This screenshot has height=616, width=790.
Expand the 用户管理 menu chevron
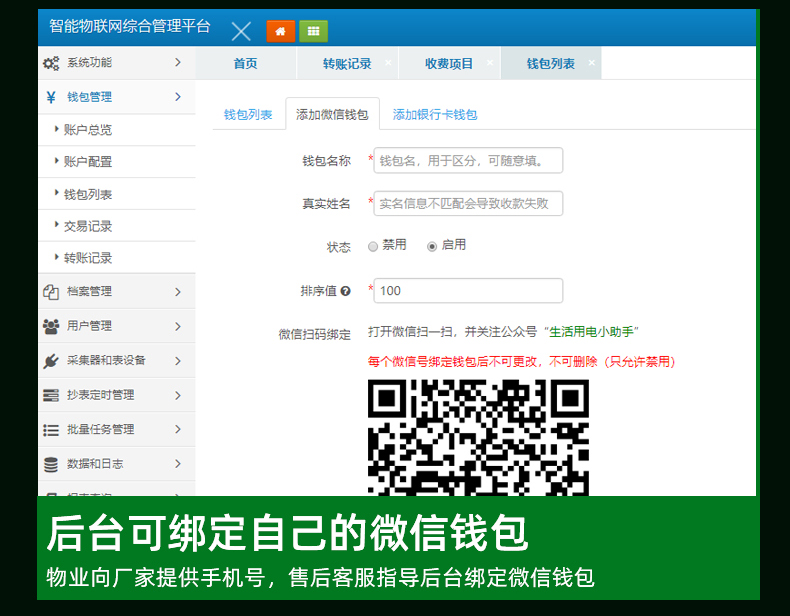[178, 326]
